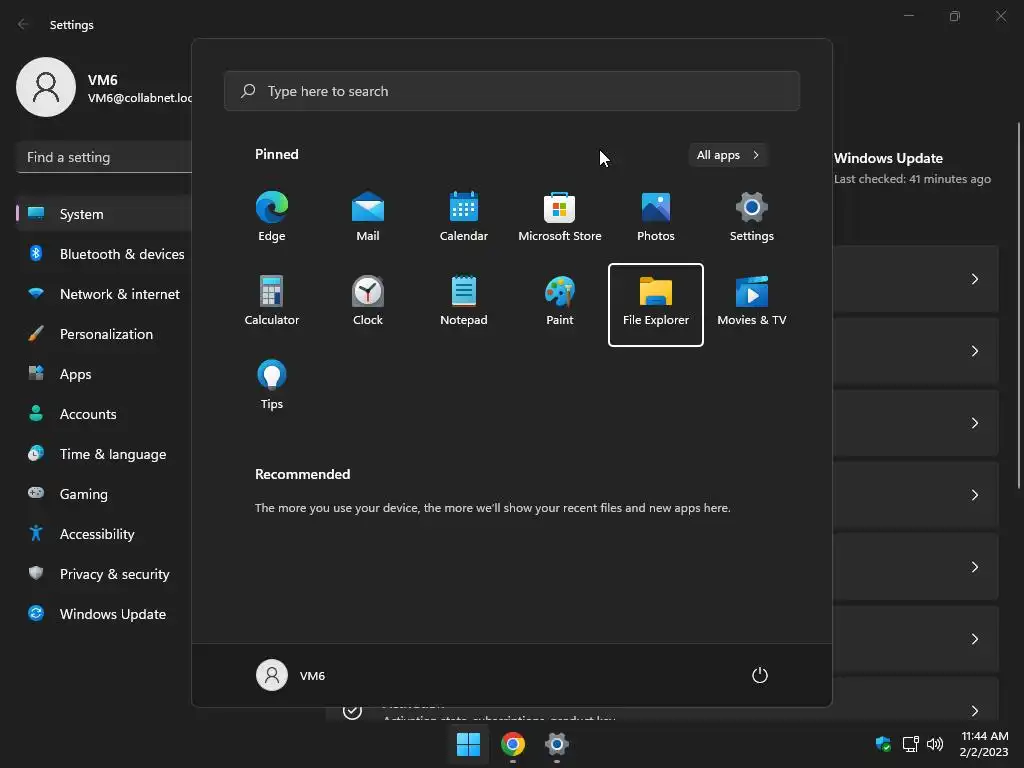
Task: Open Microsoft Store from Start menu
Action: tap(560, 217)
